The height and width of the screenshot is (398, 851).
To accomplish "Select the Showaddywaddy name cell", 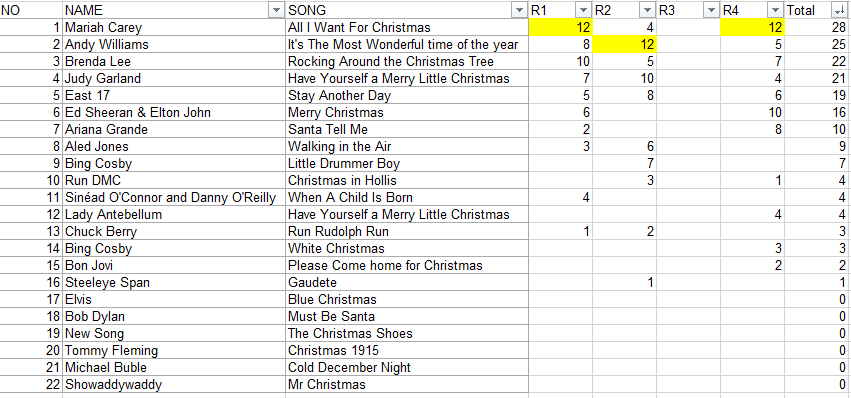I will 174,384.
